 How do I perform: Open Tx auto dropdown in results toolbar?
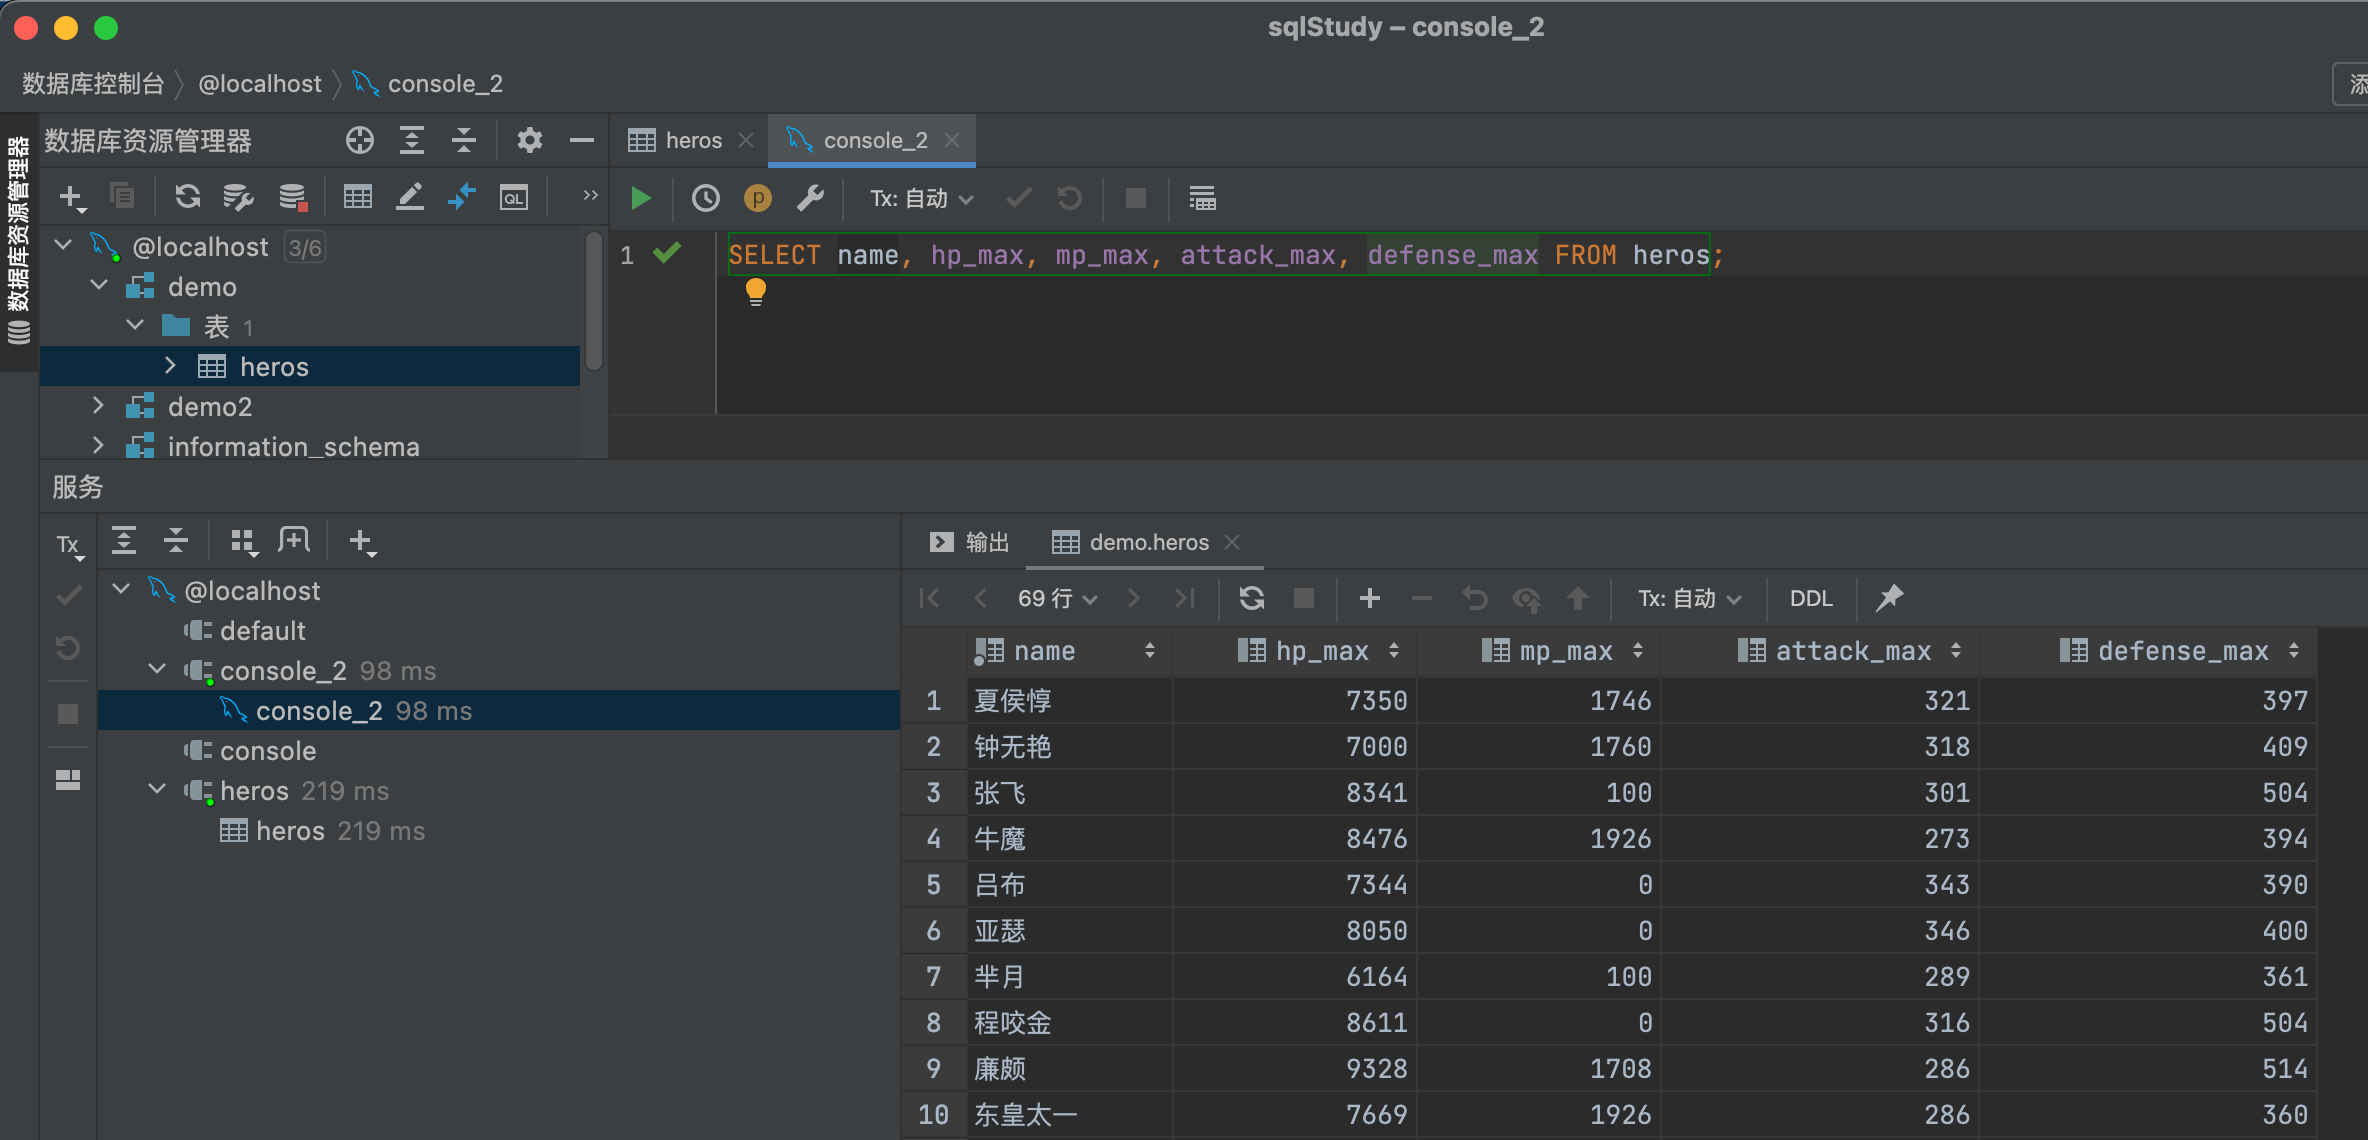(x=1690, y=598)
